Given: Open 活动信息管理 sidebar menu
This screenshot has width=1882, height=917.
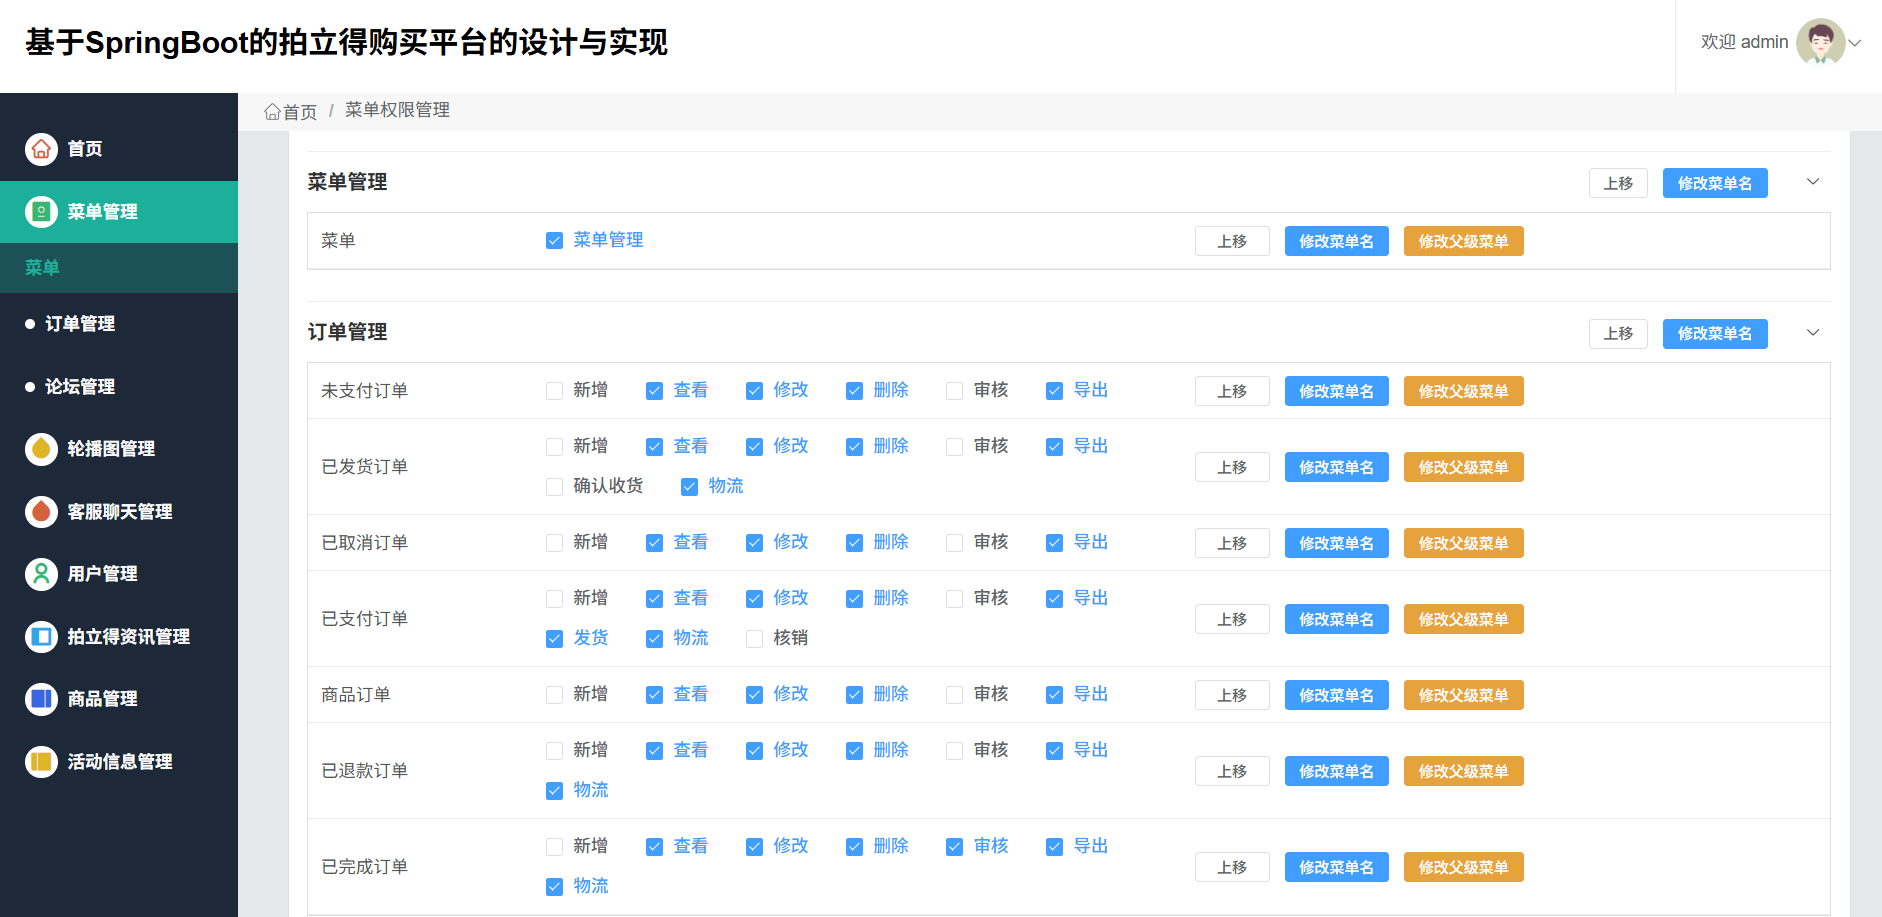Looking at the screenshot, I should [119, 762].
